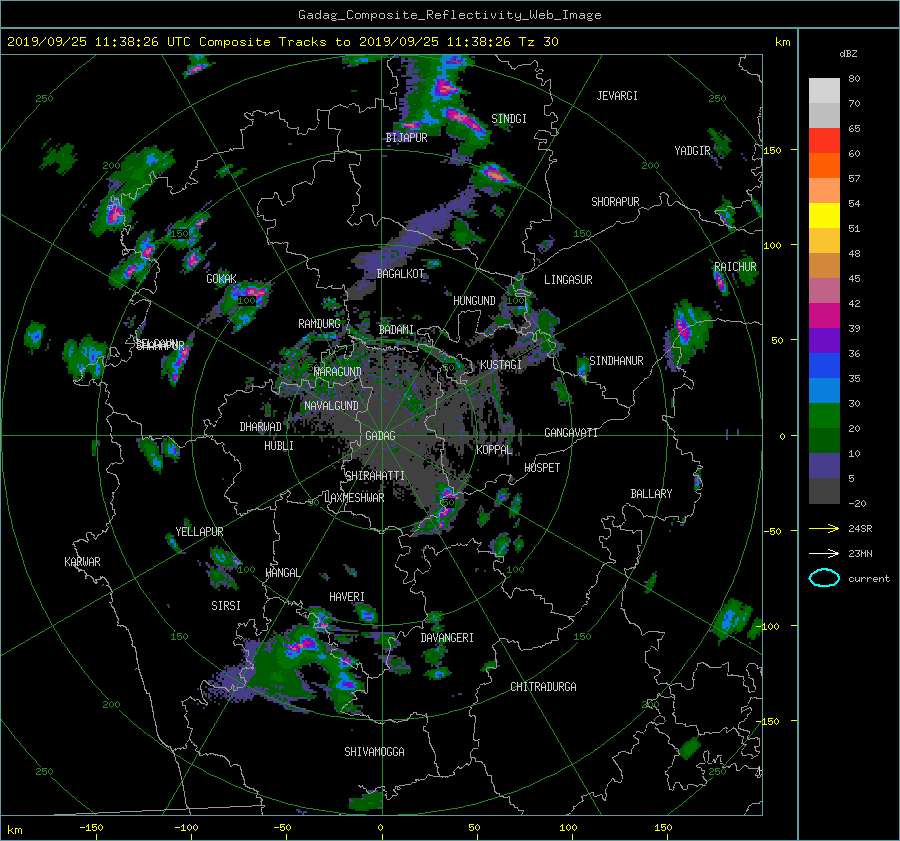Click the Gadag_Composite_Reflectivity_Web_Image title
The width and height of the screenshot is (900, 841).
449,15
